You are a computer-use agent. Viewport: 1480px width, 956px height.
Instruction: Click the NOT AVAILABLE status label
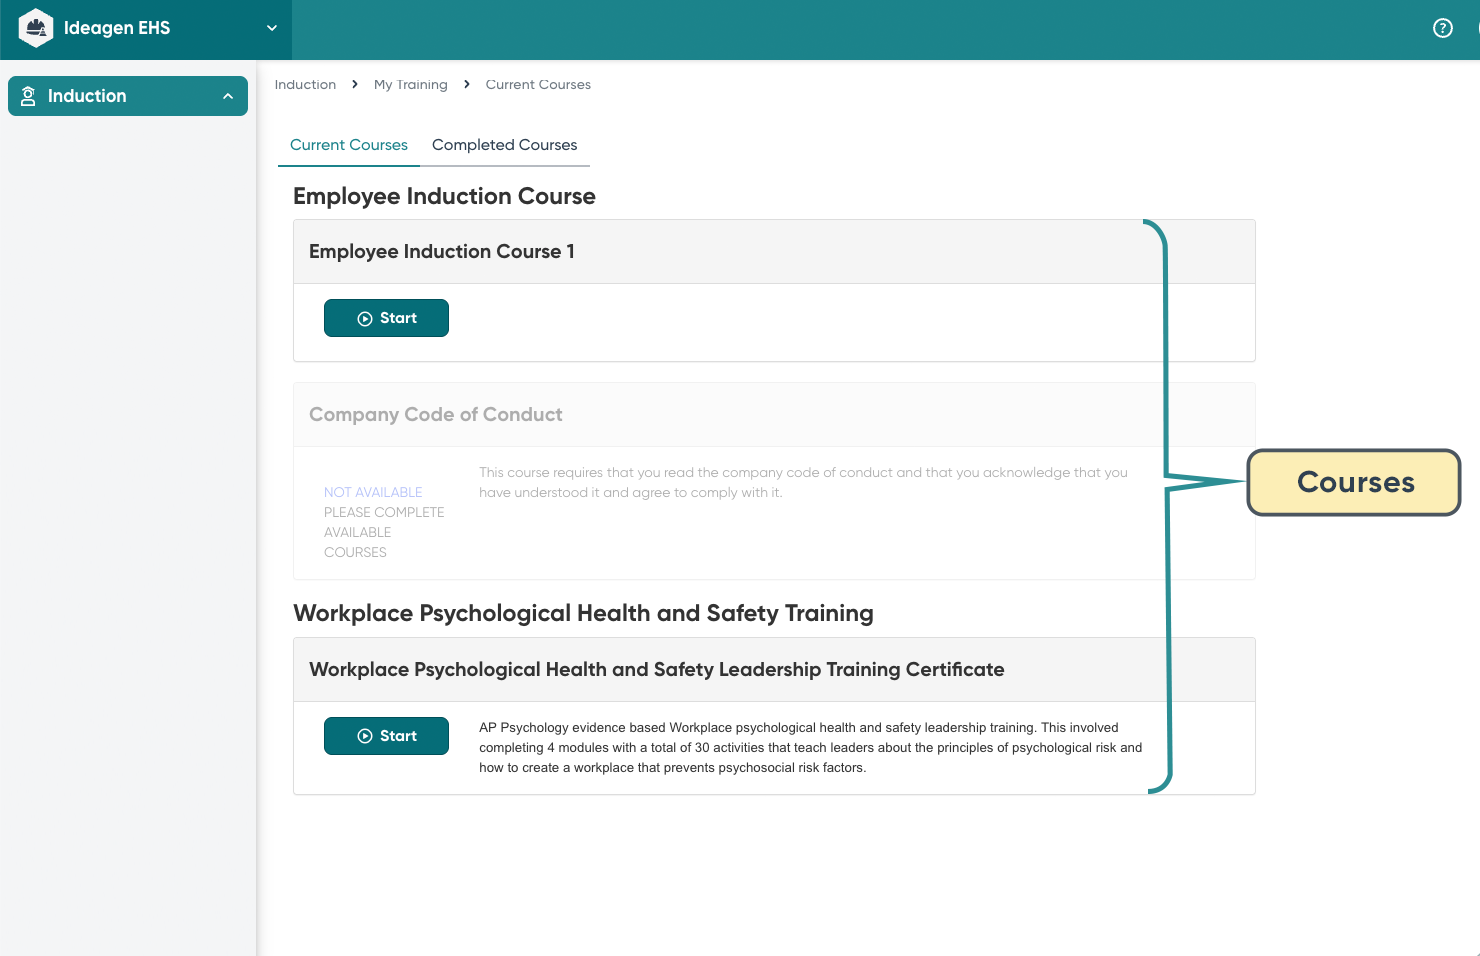373,492
